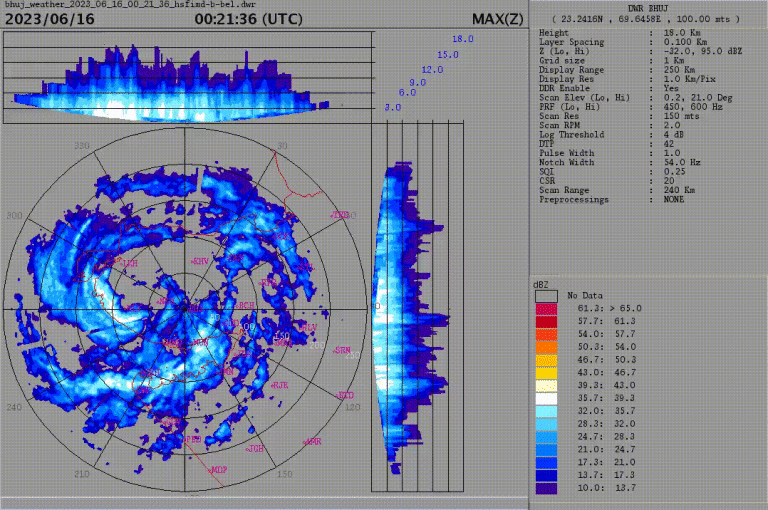Click the CSR value 20
Viewport: 768px width, 510px height.
[x=669, y=181]
